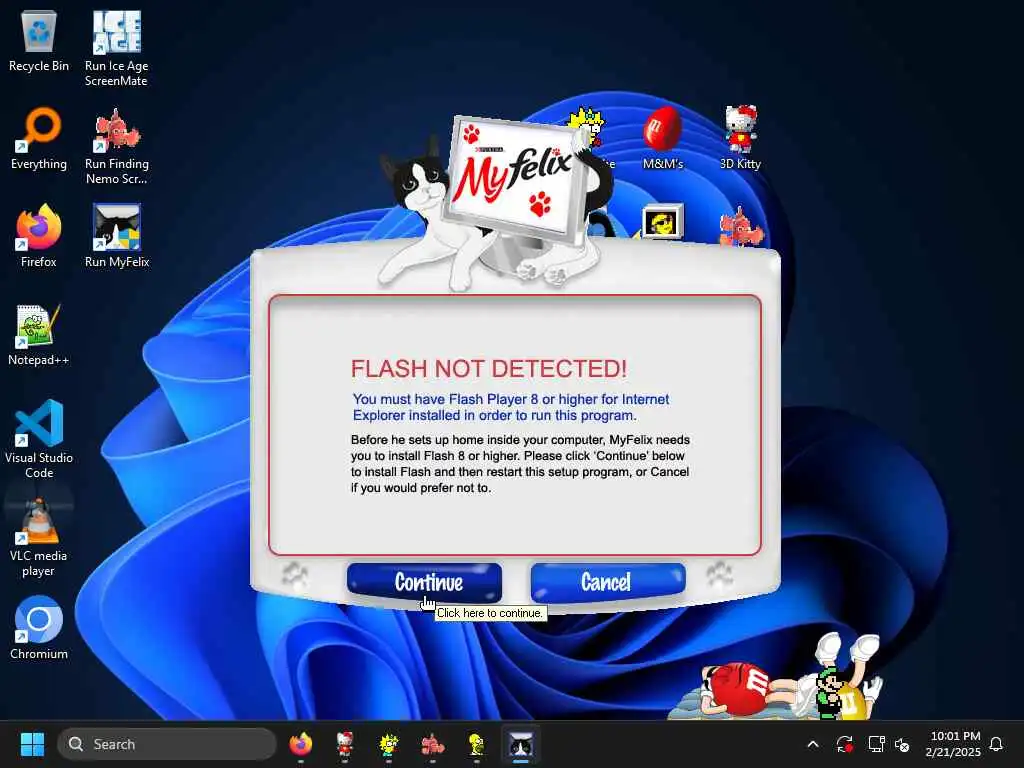Screen dimensions: 1024x768
Task: Select the Run Ice Age ScreenMate shortcut
Action: click(116, 49)
